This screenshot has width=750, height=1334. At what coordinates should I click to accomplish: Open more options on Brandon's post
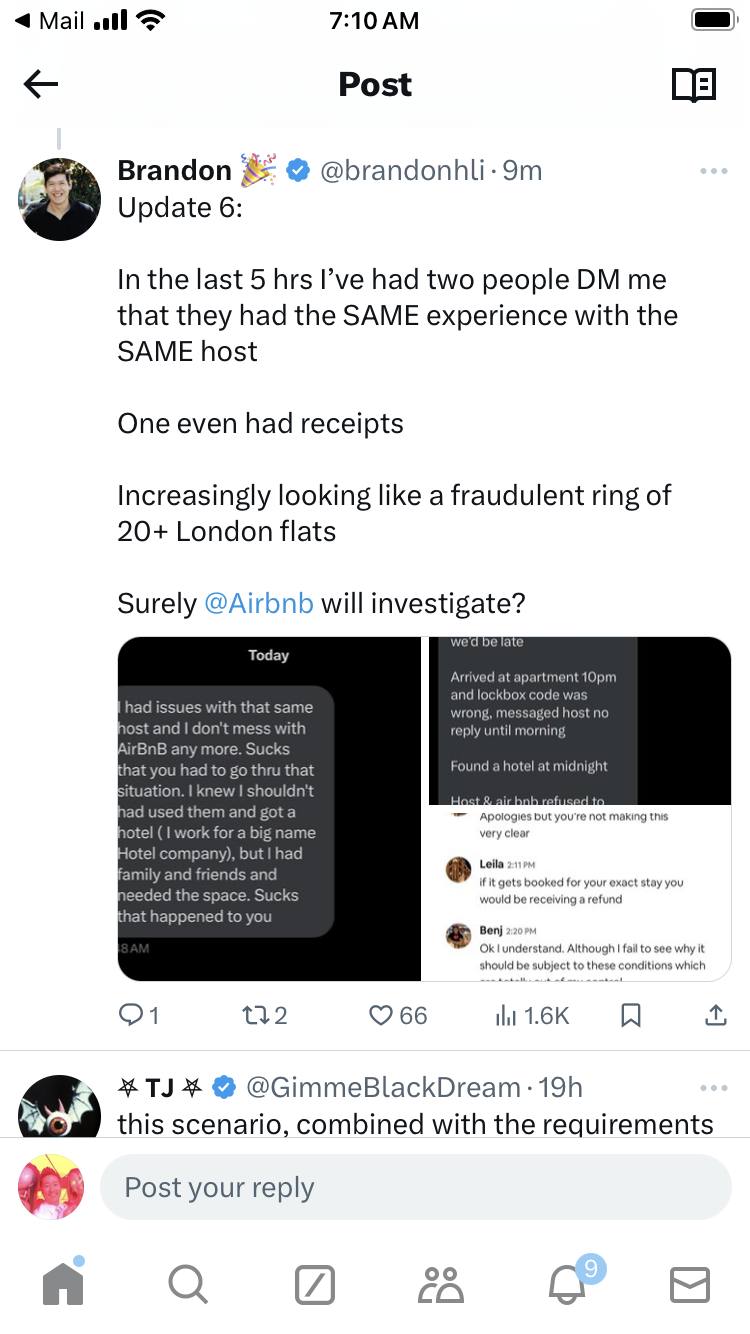click(x=714, y=172)
